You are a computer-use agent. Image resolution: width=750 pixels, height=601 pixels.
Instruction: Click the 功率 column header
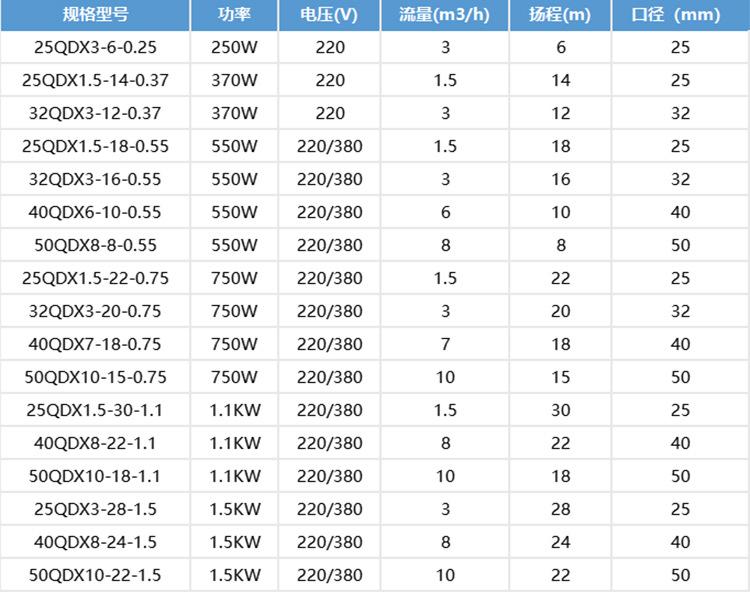[234, 16]
